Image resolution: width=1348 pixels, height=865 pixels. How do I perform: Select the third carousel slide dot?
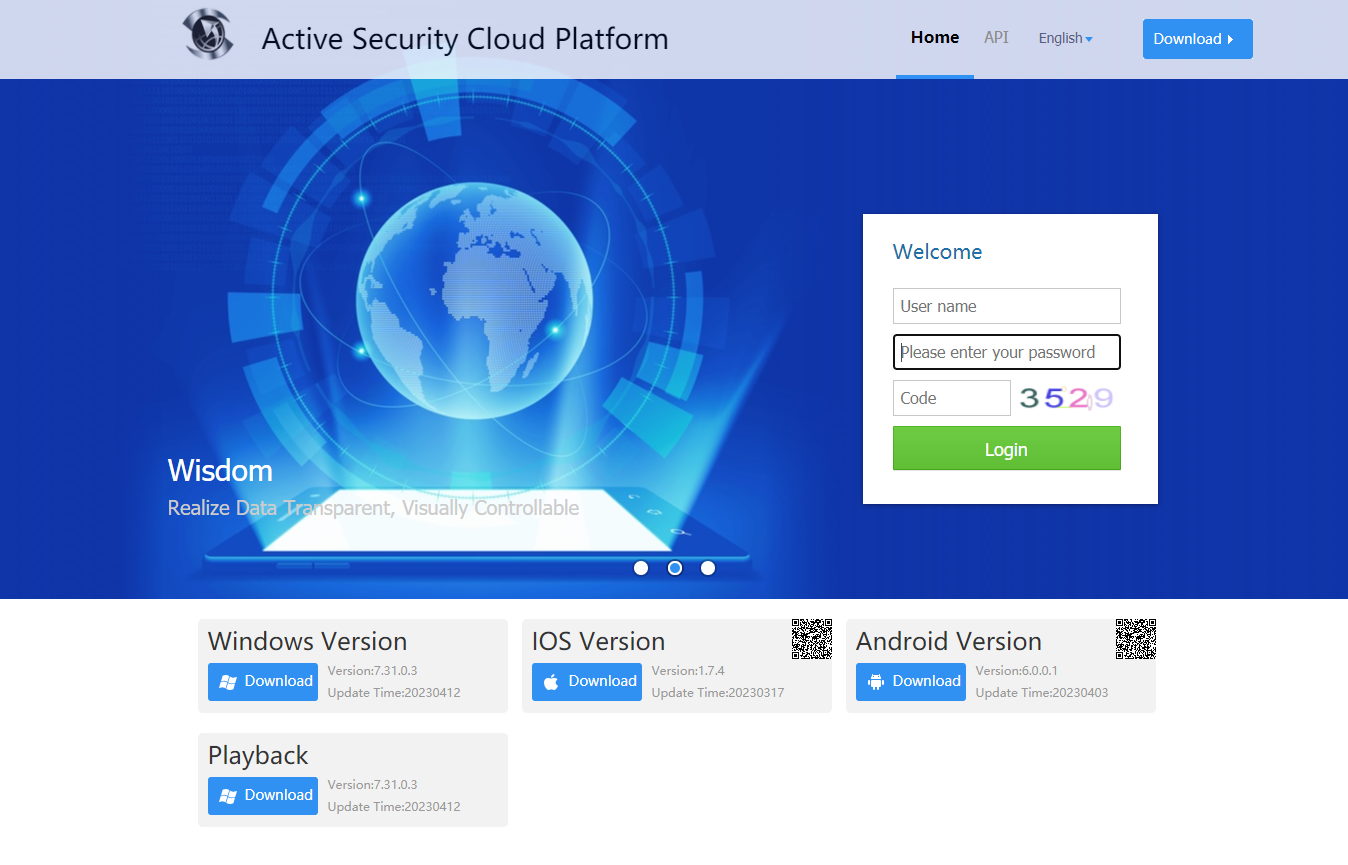click(x=708, y=568)
